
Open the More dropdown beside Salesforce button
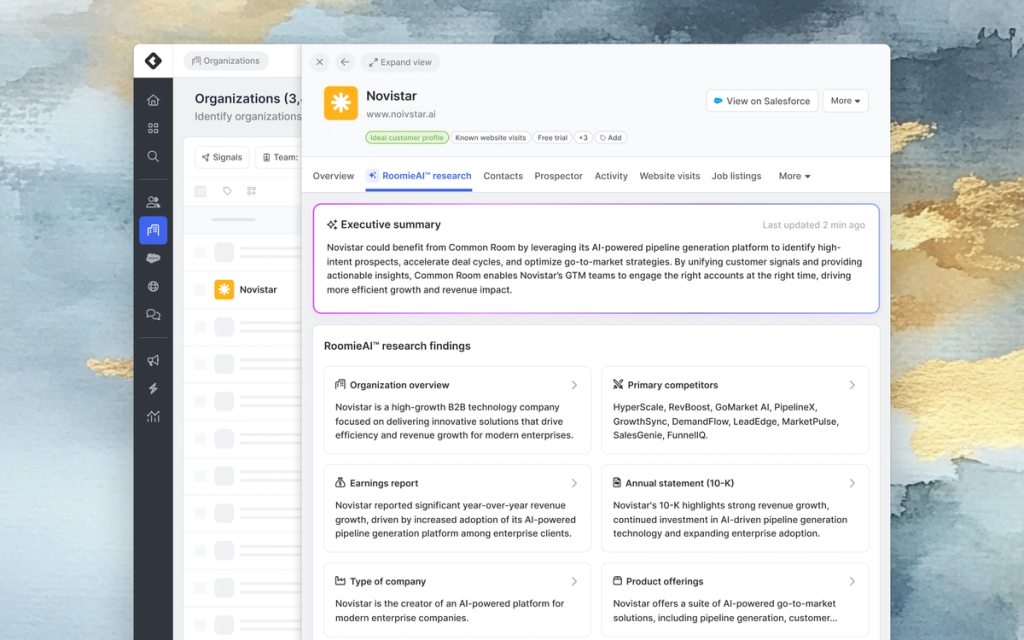(845, 101)
